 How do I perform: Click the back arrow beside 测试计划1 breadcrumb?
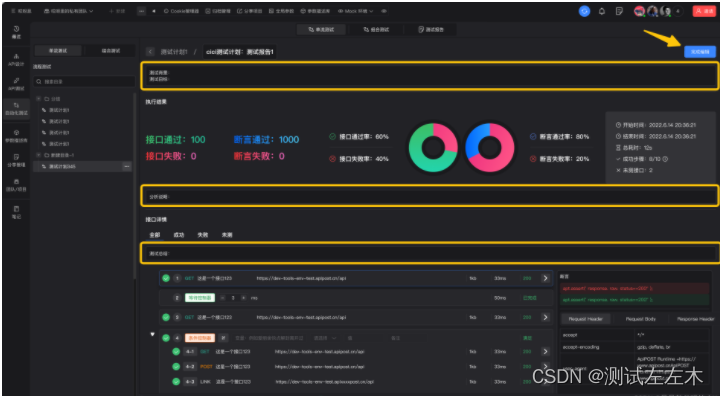pos(150,52)
